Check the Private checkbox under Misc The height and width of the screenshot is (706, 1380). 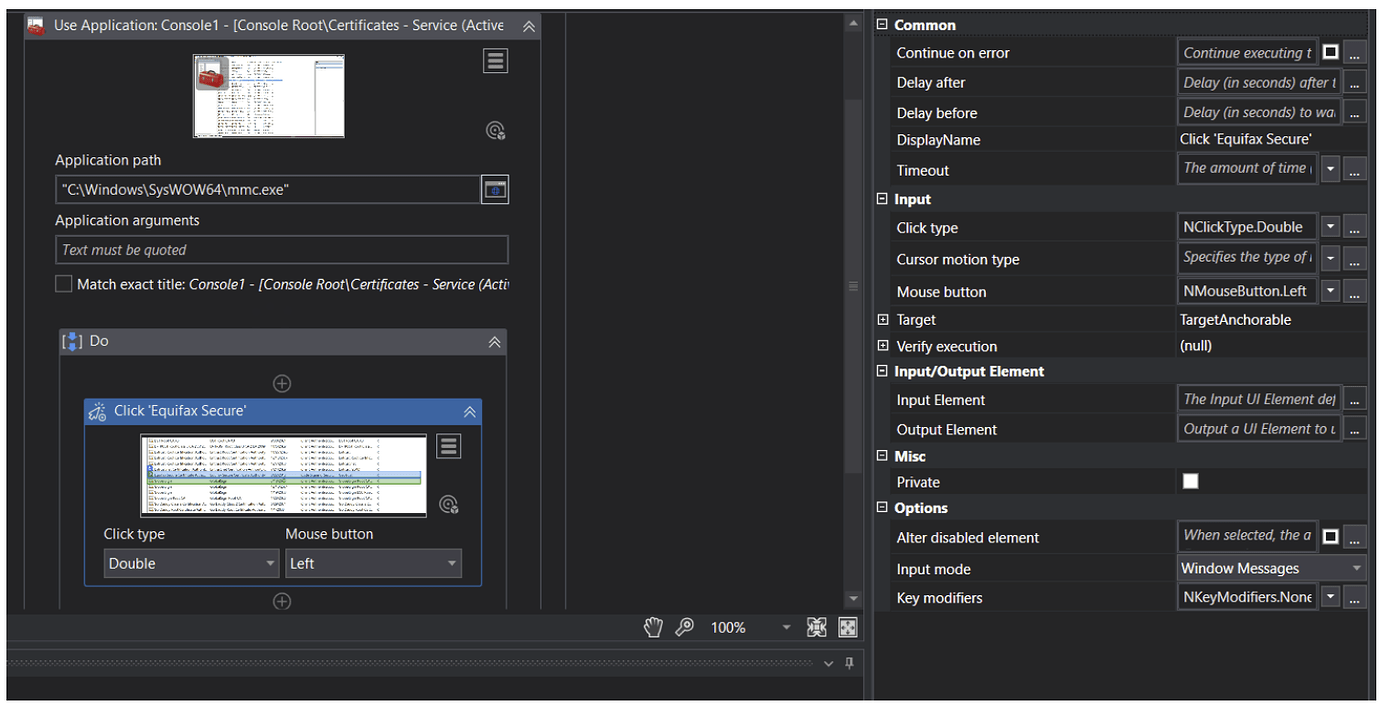[1190, 481]
